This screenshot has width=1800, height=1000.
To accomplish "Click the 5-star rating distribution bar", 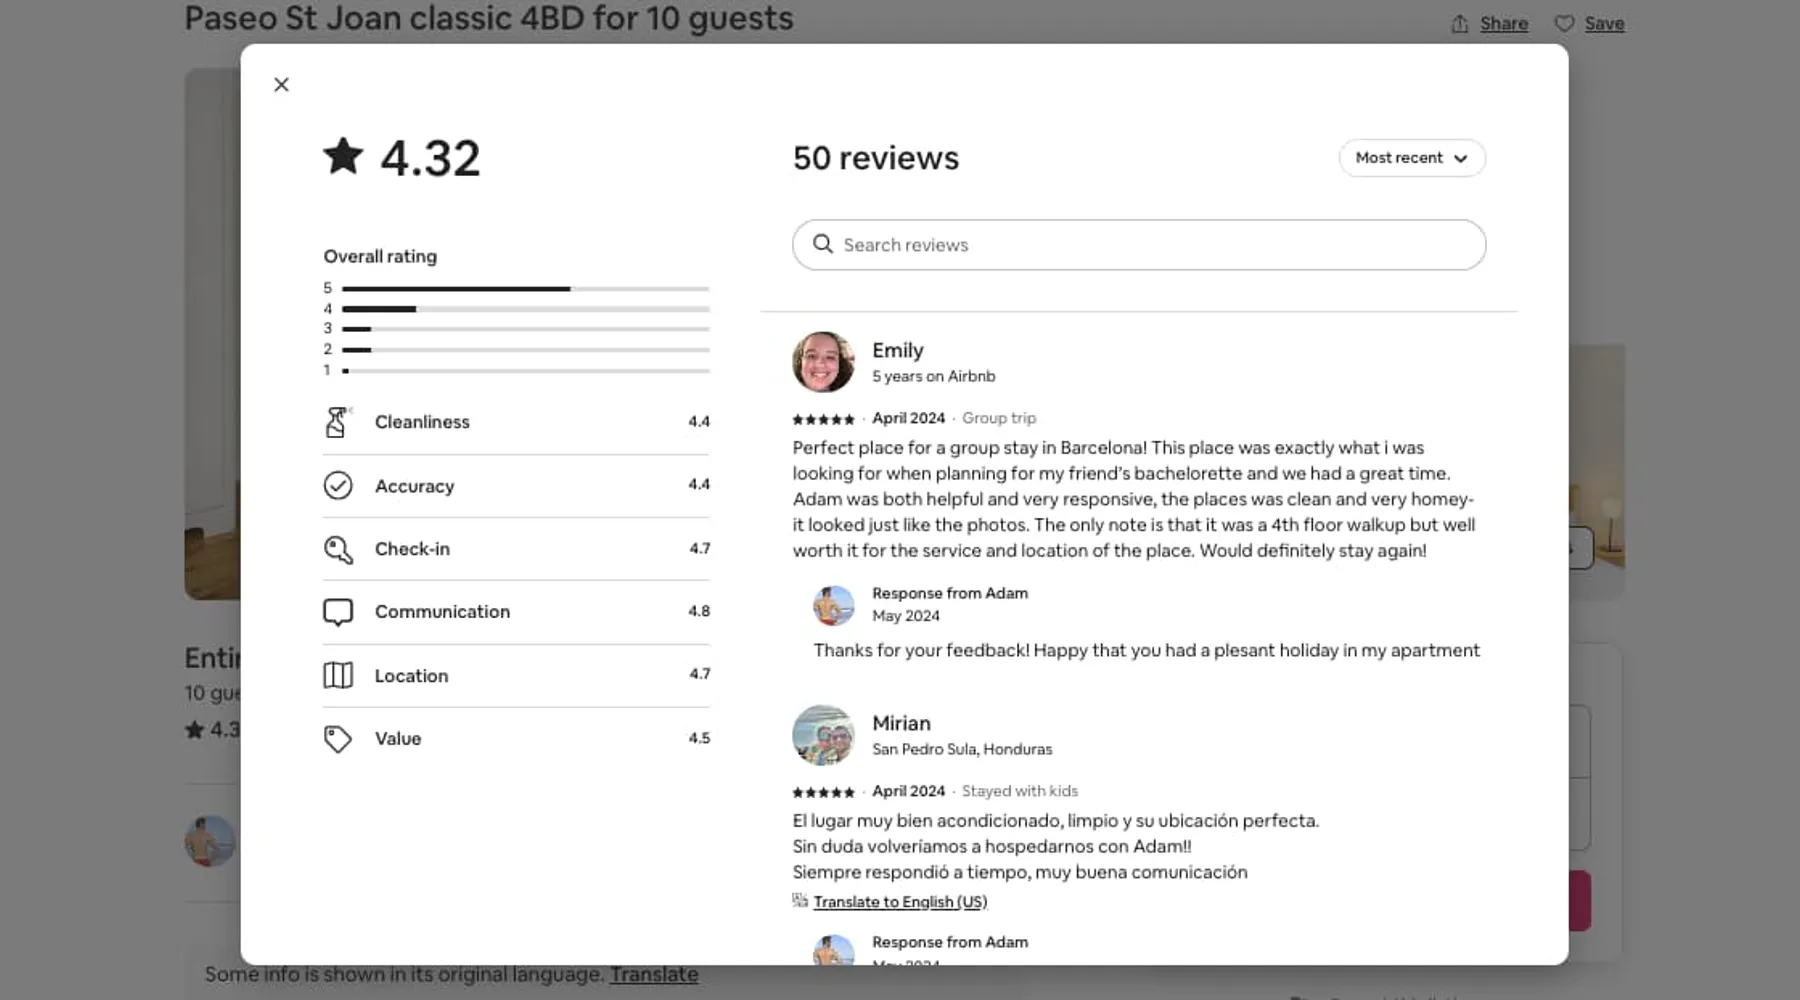I will (525, 289).
